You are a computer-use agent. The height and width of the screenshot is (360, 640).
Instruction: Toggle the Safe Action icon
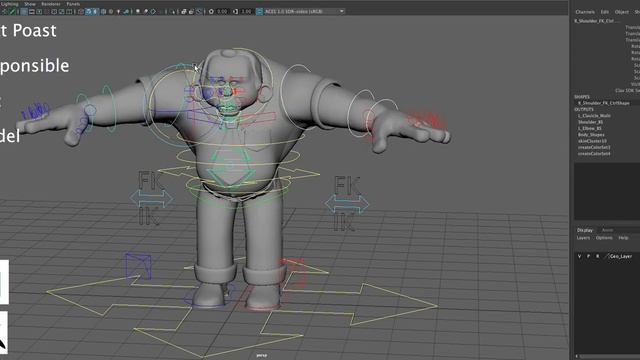(62, 11)
